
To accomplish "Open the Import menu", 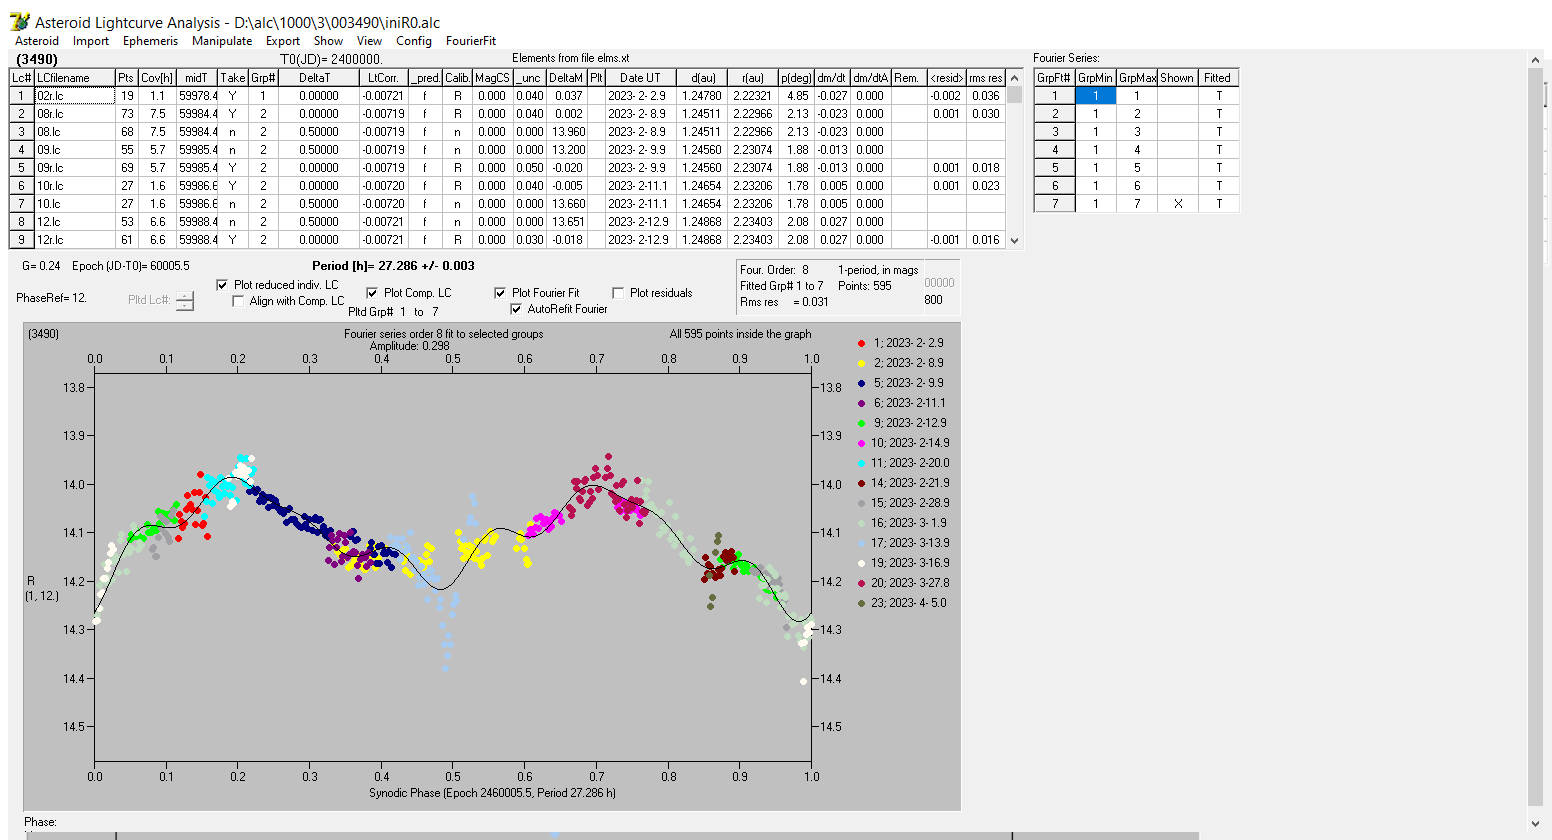I will click(90, 41).
